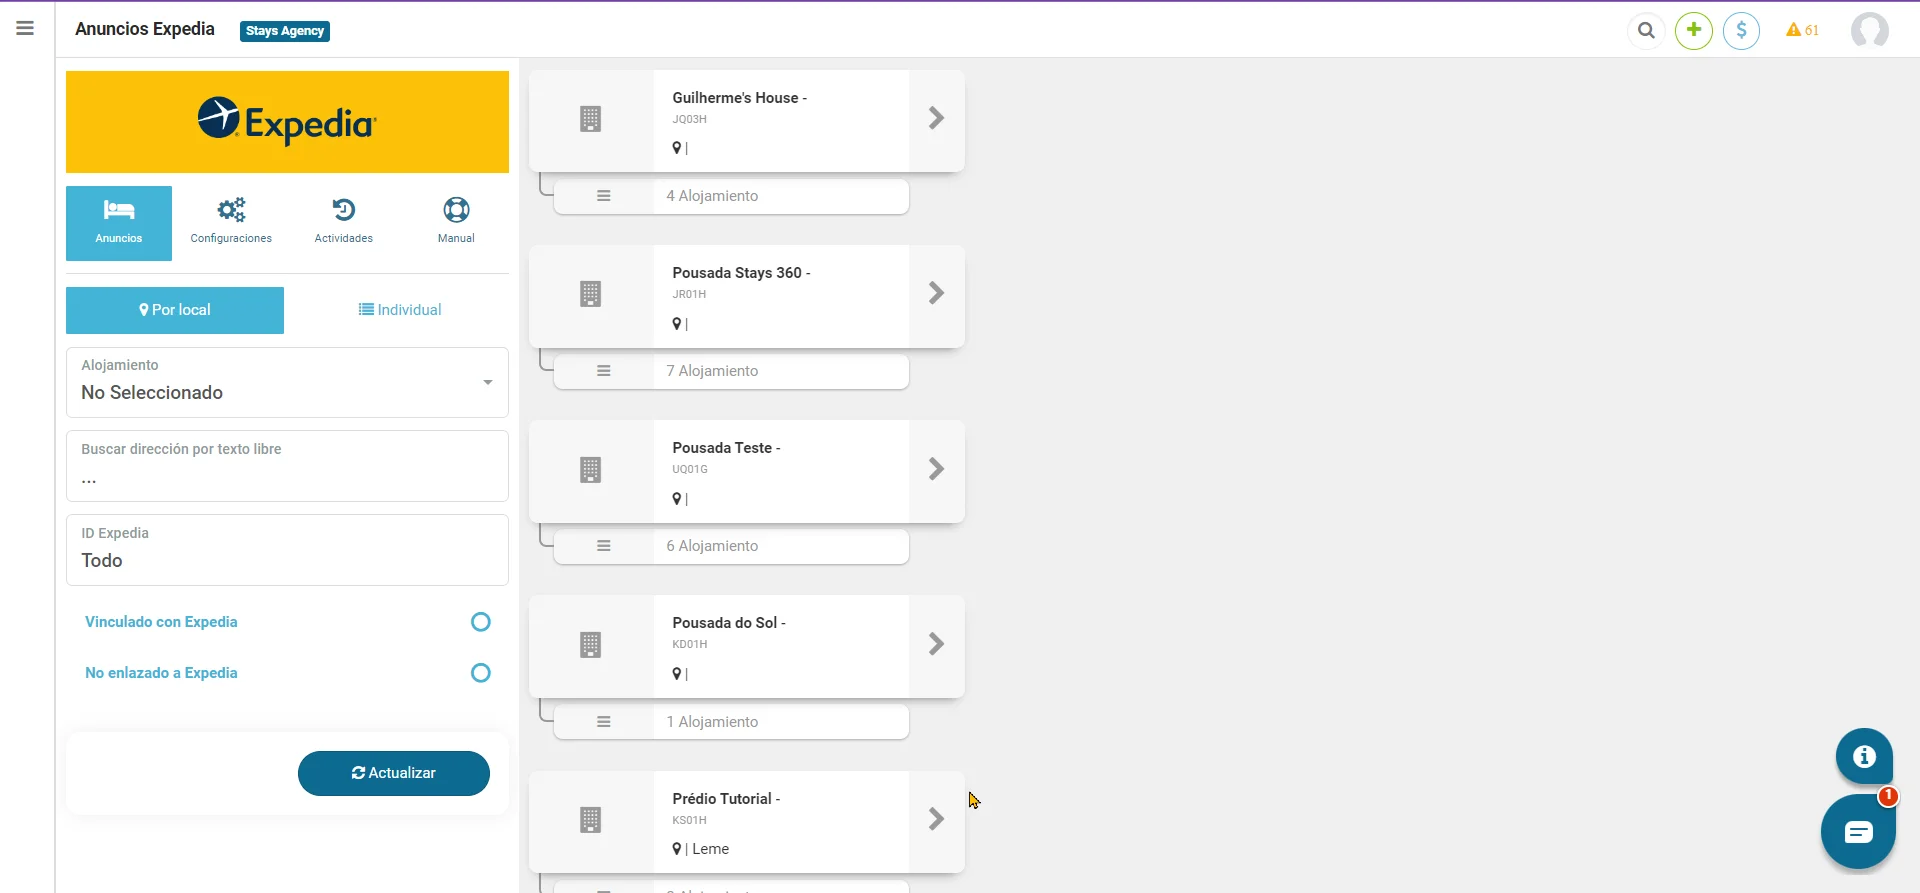Open the Configuraciones gears section

[x=231, y=222]
